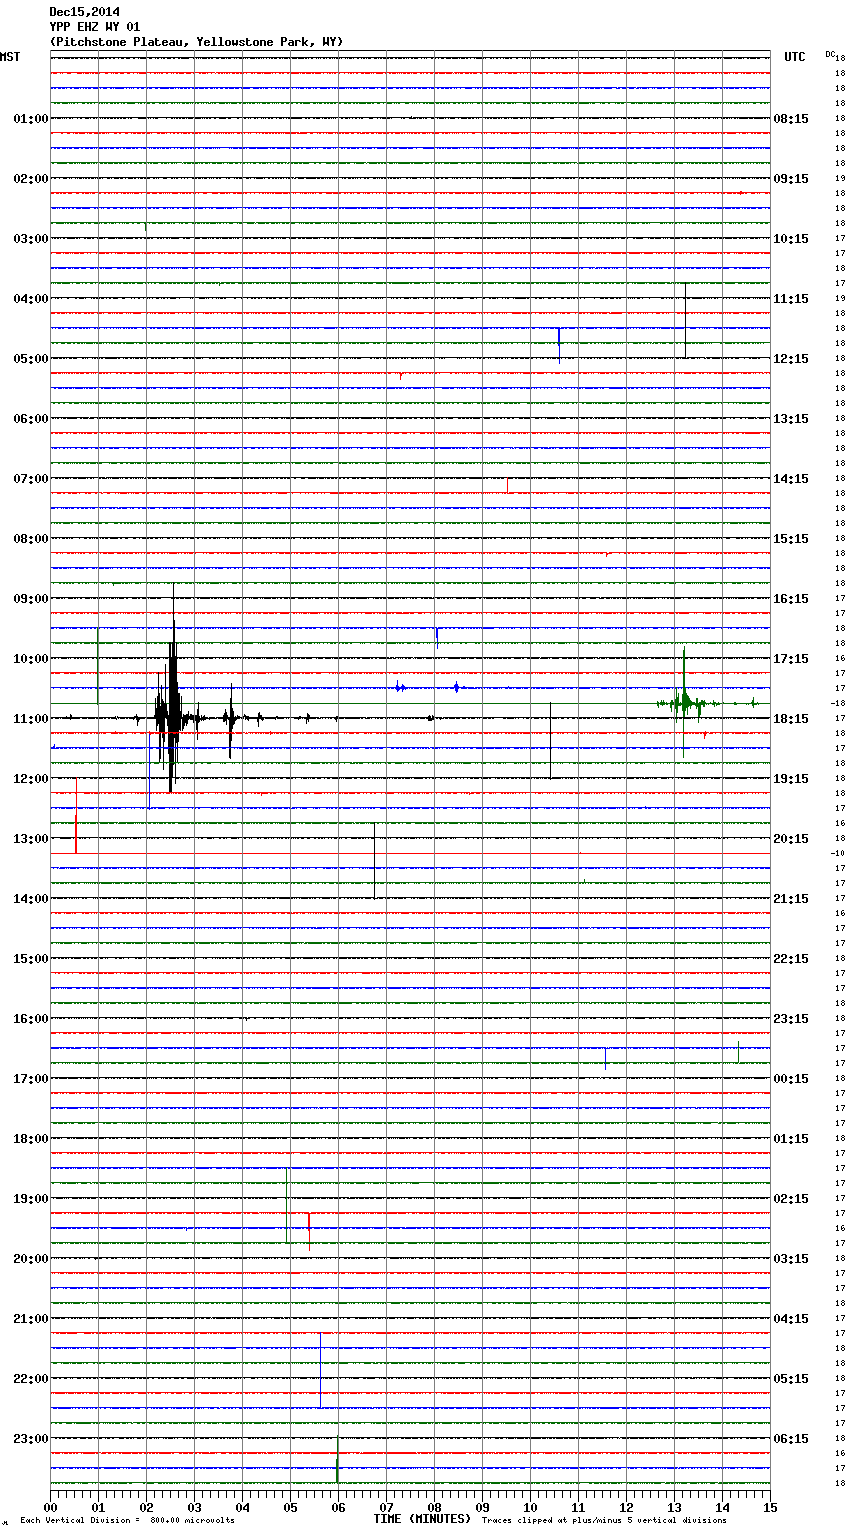This screenshot has width=850, height=1534.
Task: Click the "02:15" UTC time label
Action: click(x=791, y=1199)
